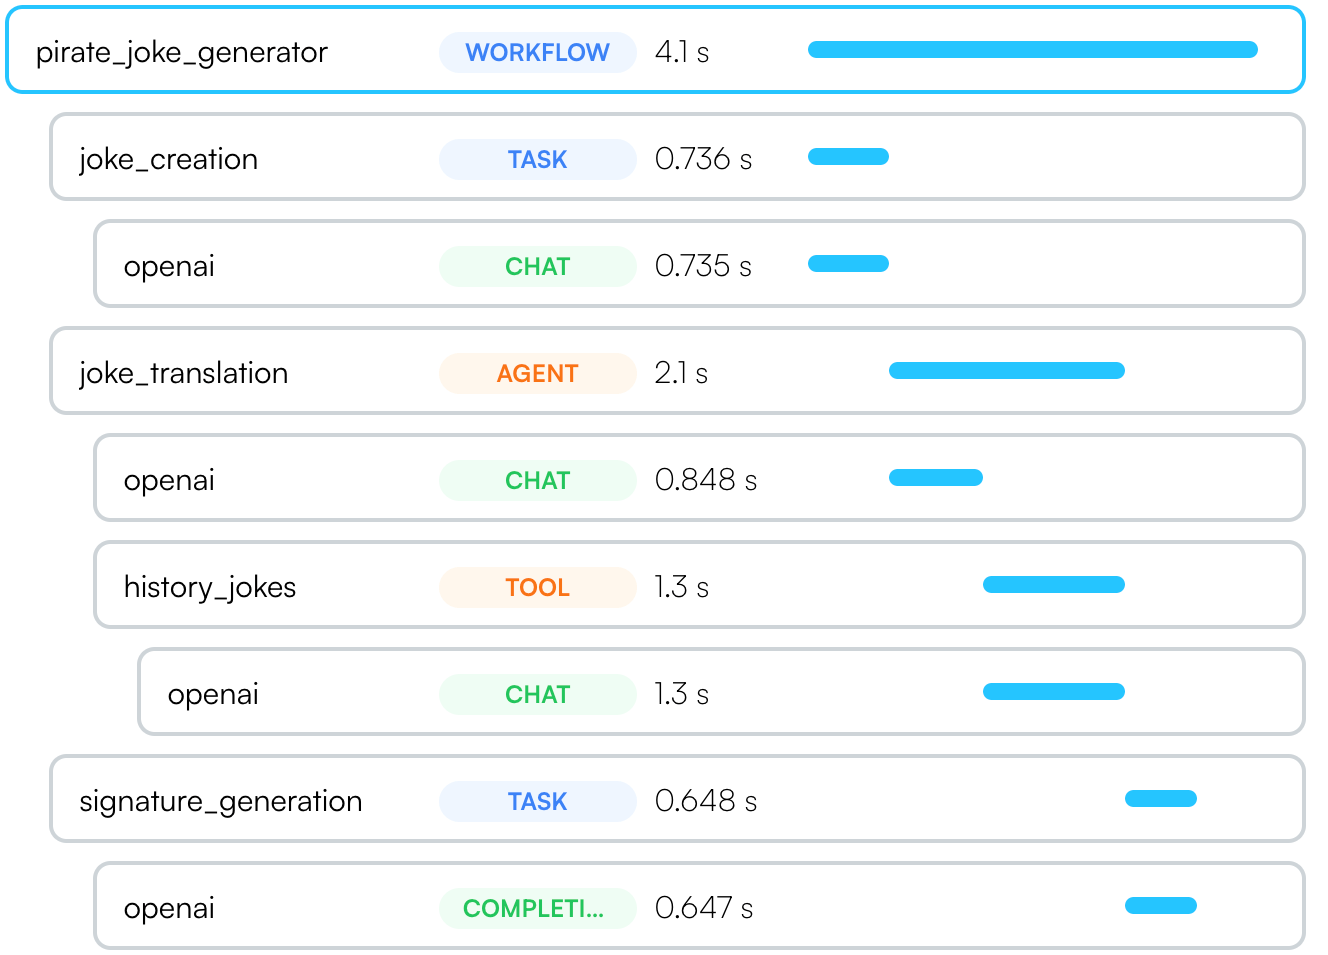Open the signature_generation task row
Viewport: 1328px width, 955px height.
(x=678, y=799)
